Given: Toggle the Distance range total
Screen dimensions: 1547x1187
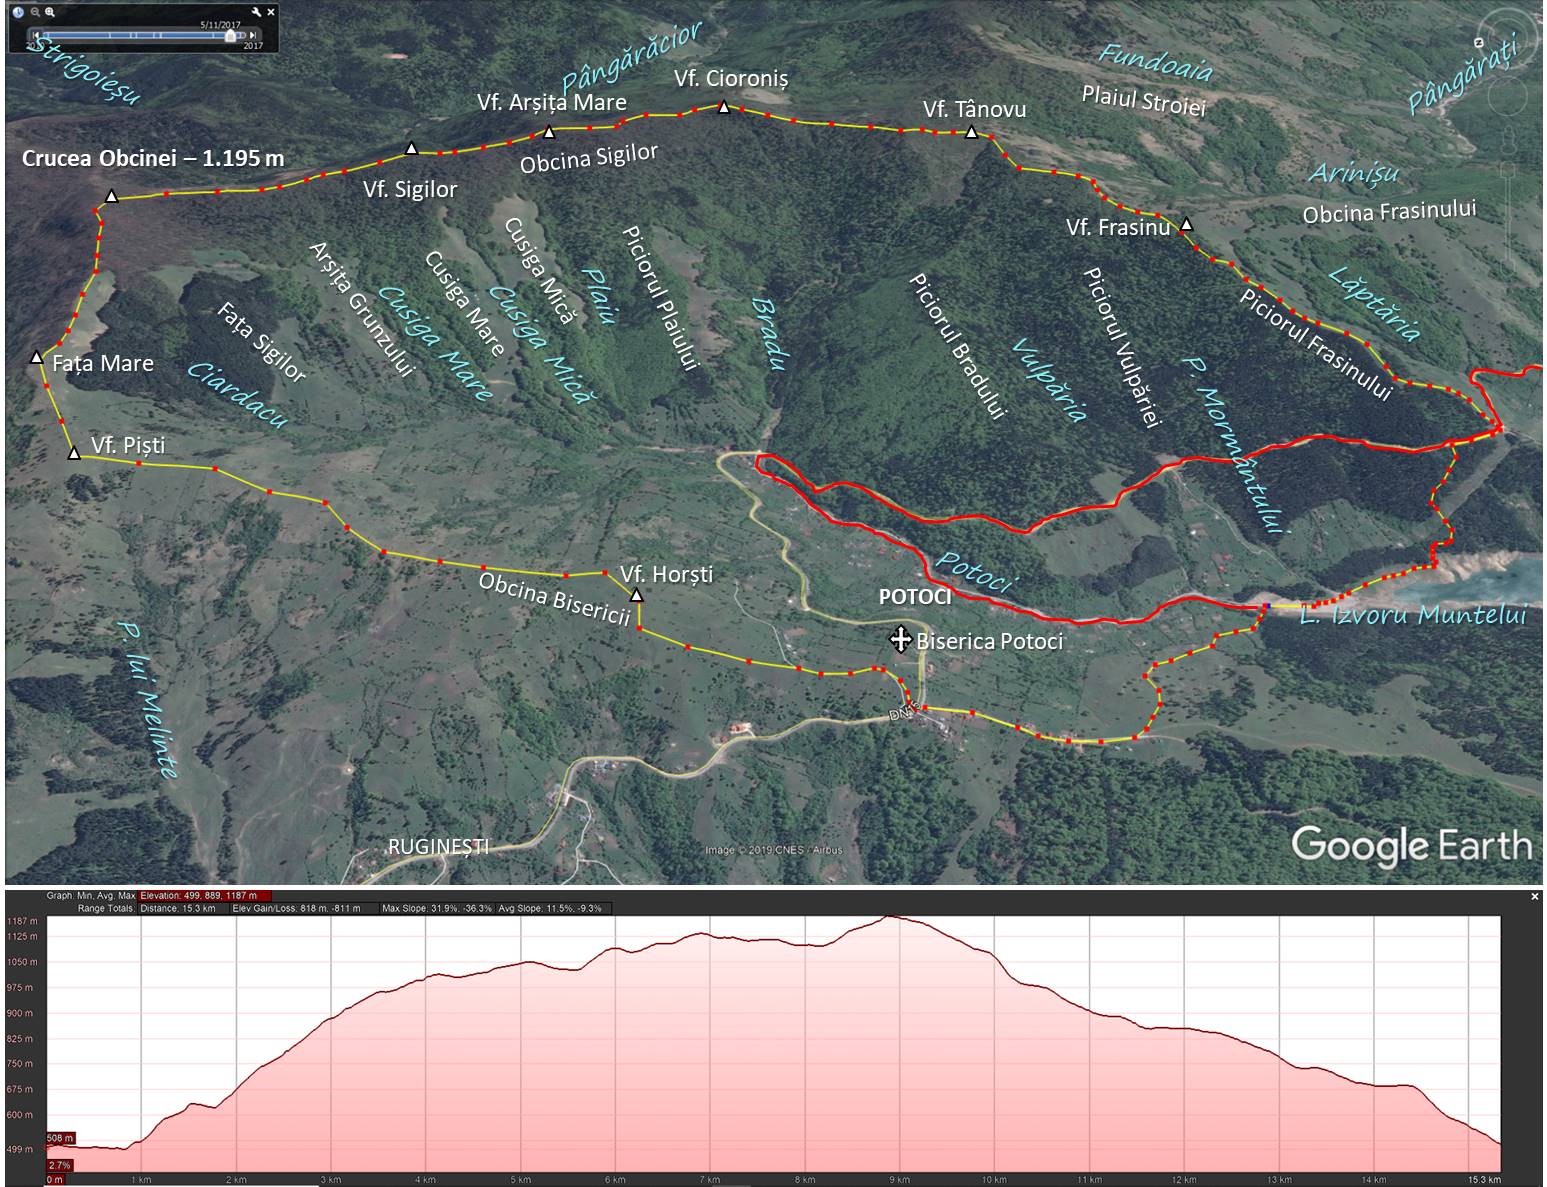Looking at the screenshot, I should [x=181, y=909].
